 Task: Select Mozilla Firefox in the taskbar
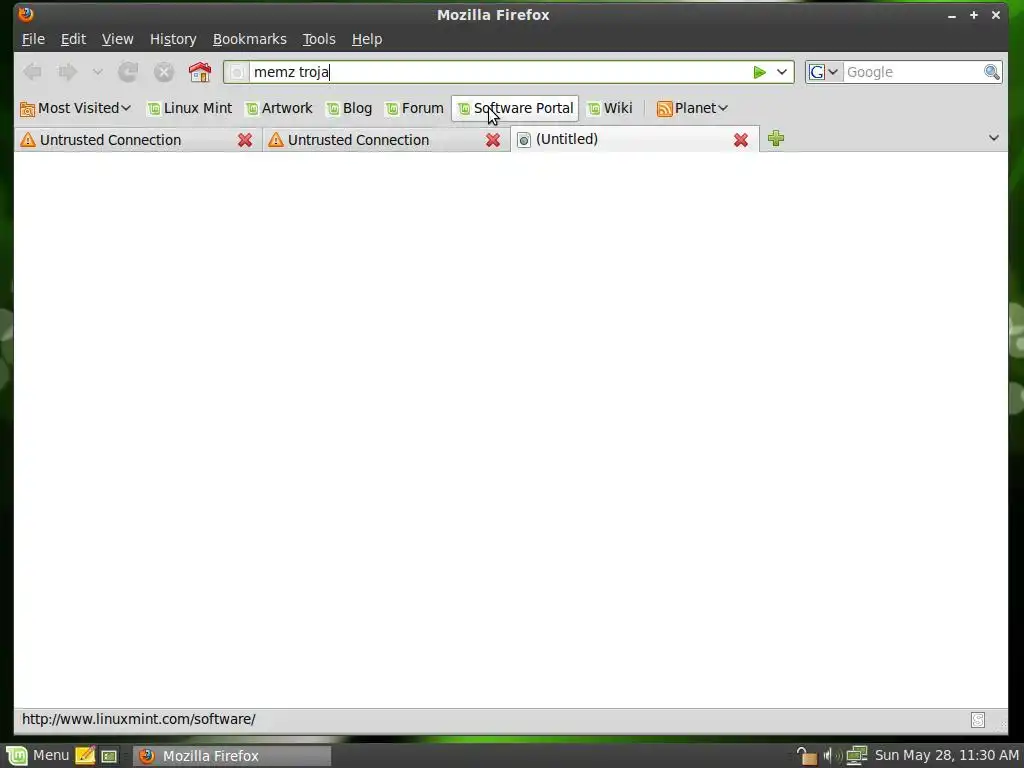pos(232,756)
